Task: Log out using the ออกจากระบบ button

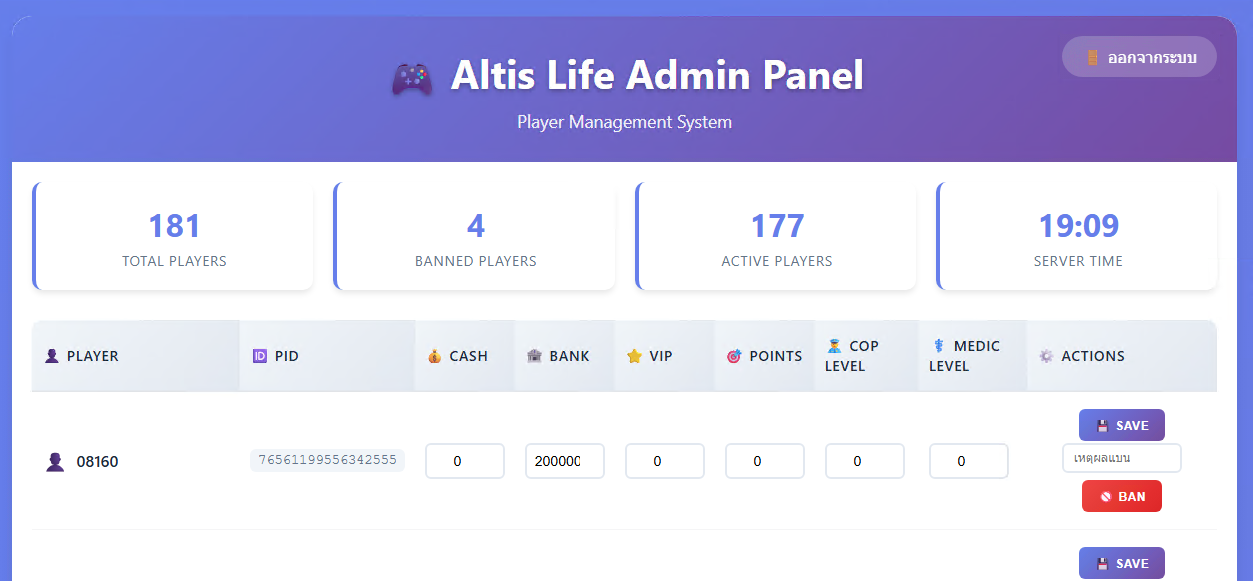Action: click(x=1139, y=57)
